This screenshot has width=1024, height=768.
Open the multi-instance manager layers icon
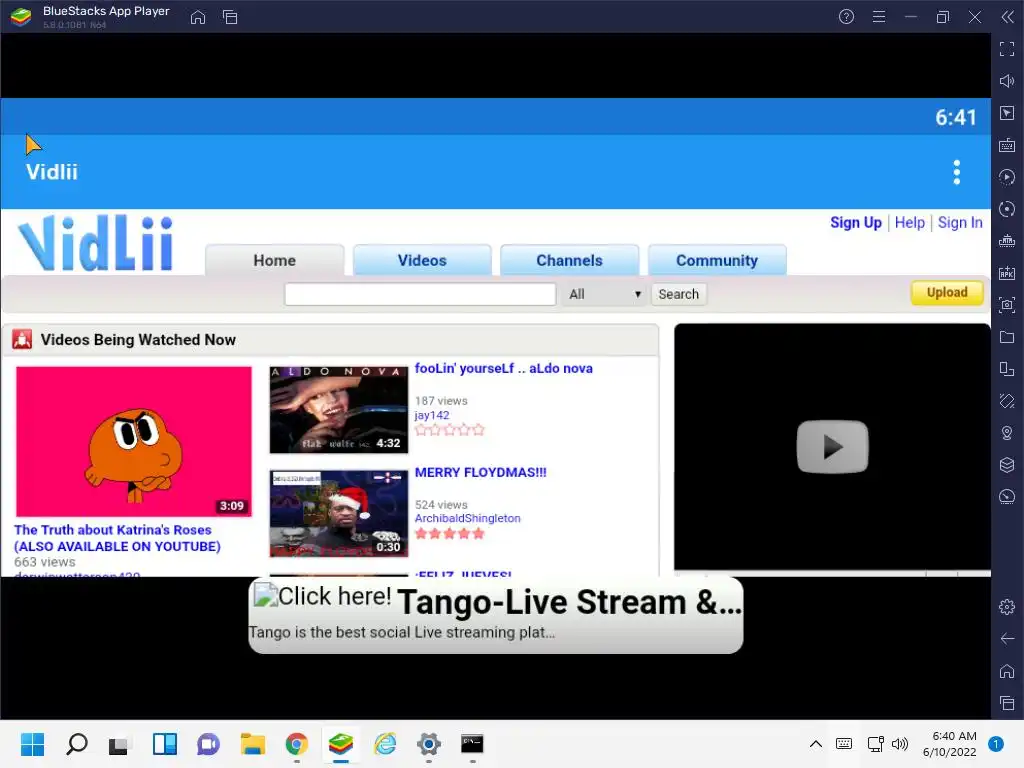point(1006,465)
